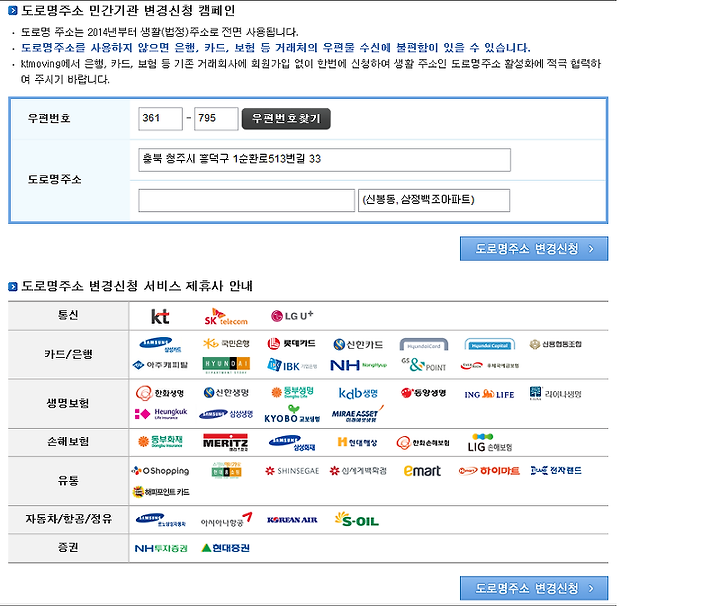
Task: Click the SK telecom logo
Action: 226,317
